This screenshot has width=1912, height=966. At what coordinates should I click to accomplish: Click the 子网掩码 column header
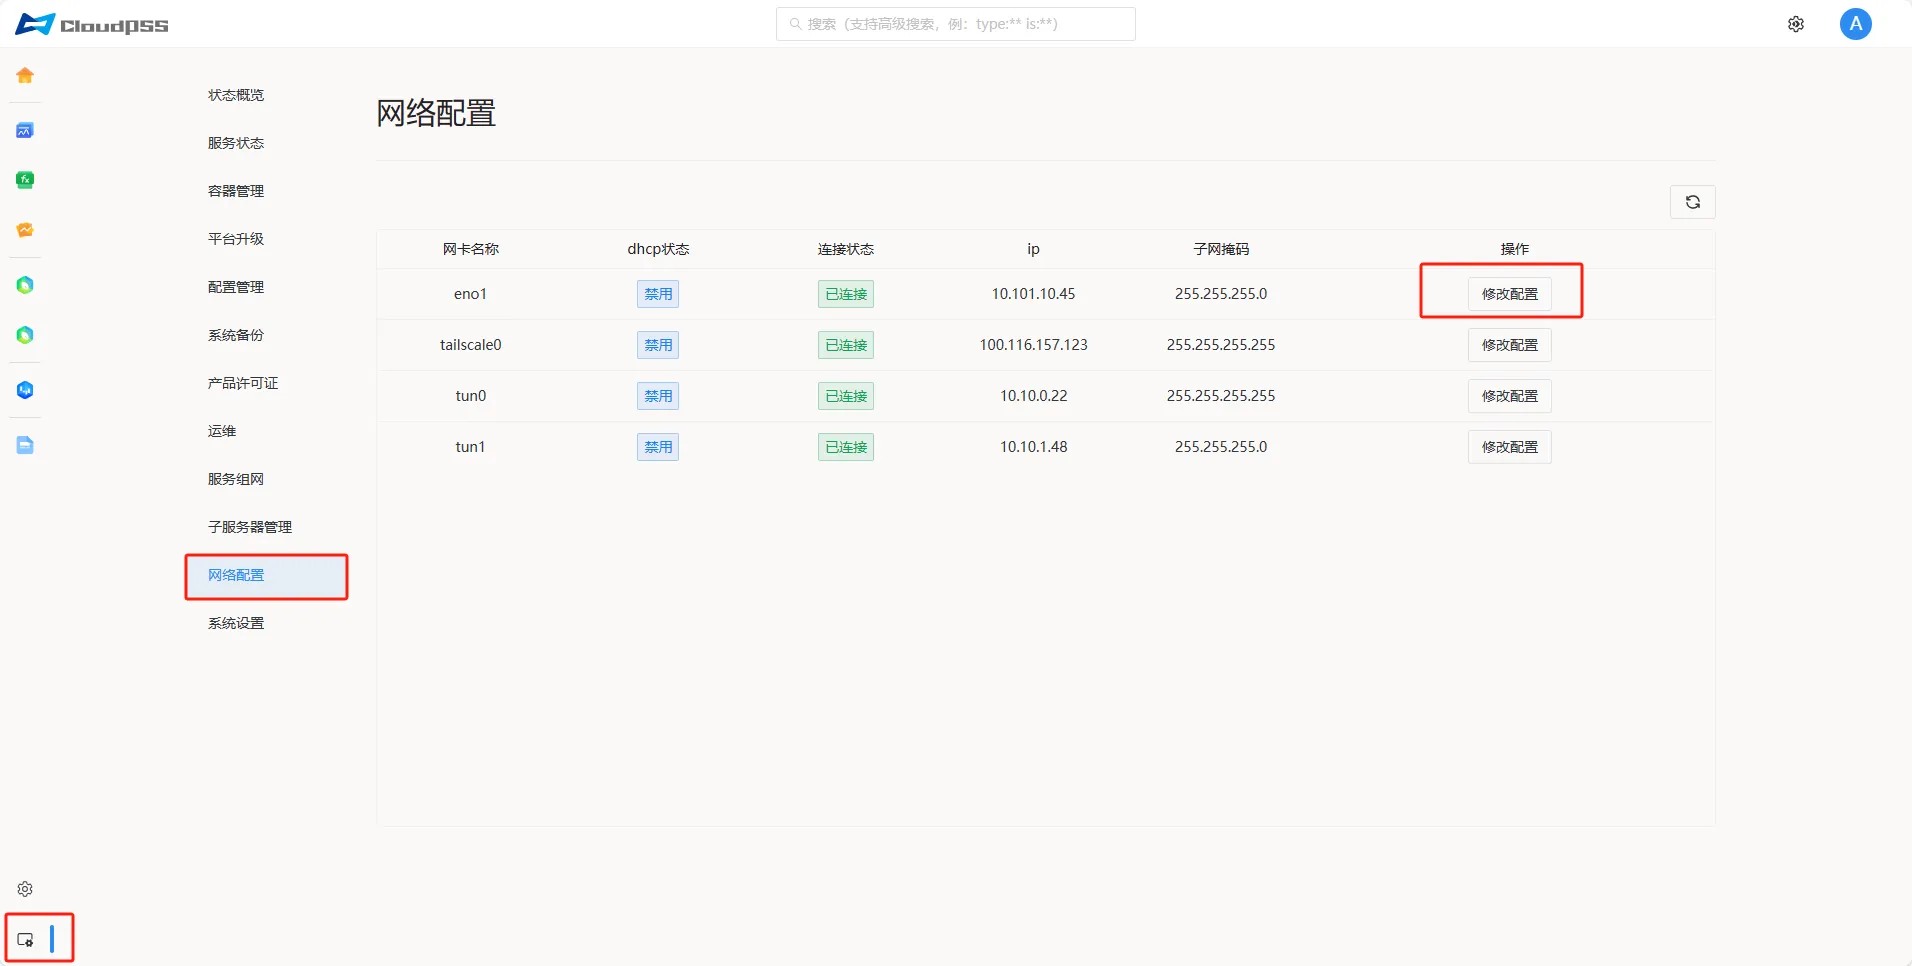[1221, 249]
